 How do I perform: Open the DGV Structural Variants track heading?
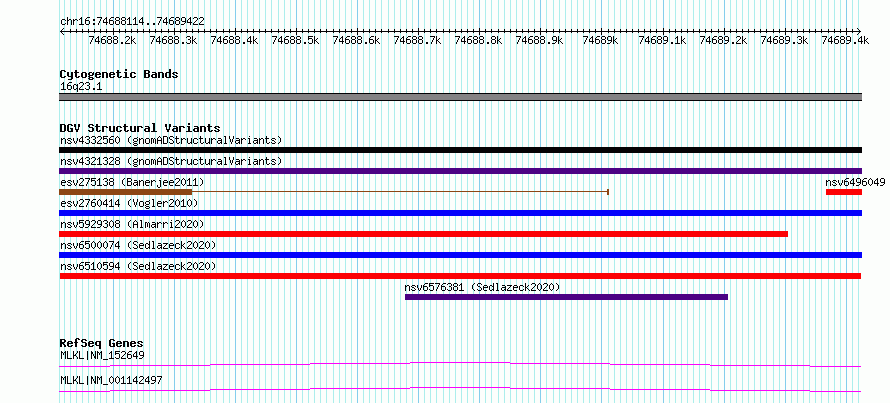coord(140,128)
